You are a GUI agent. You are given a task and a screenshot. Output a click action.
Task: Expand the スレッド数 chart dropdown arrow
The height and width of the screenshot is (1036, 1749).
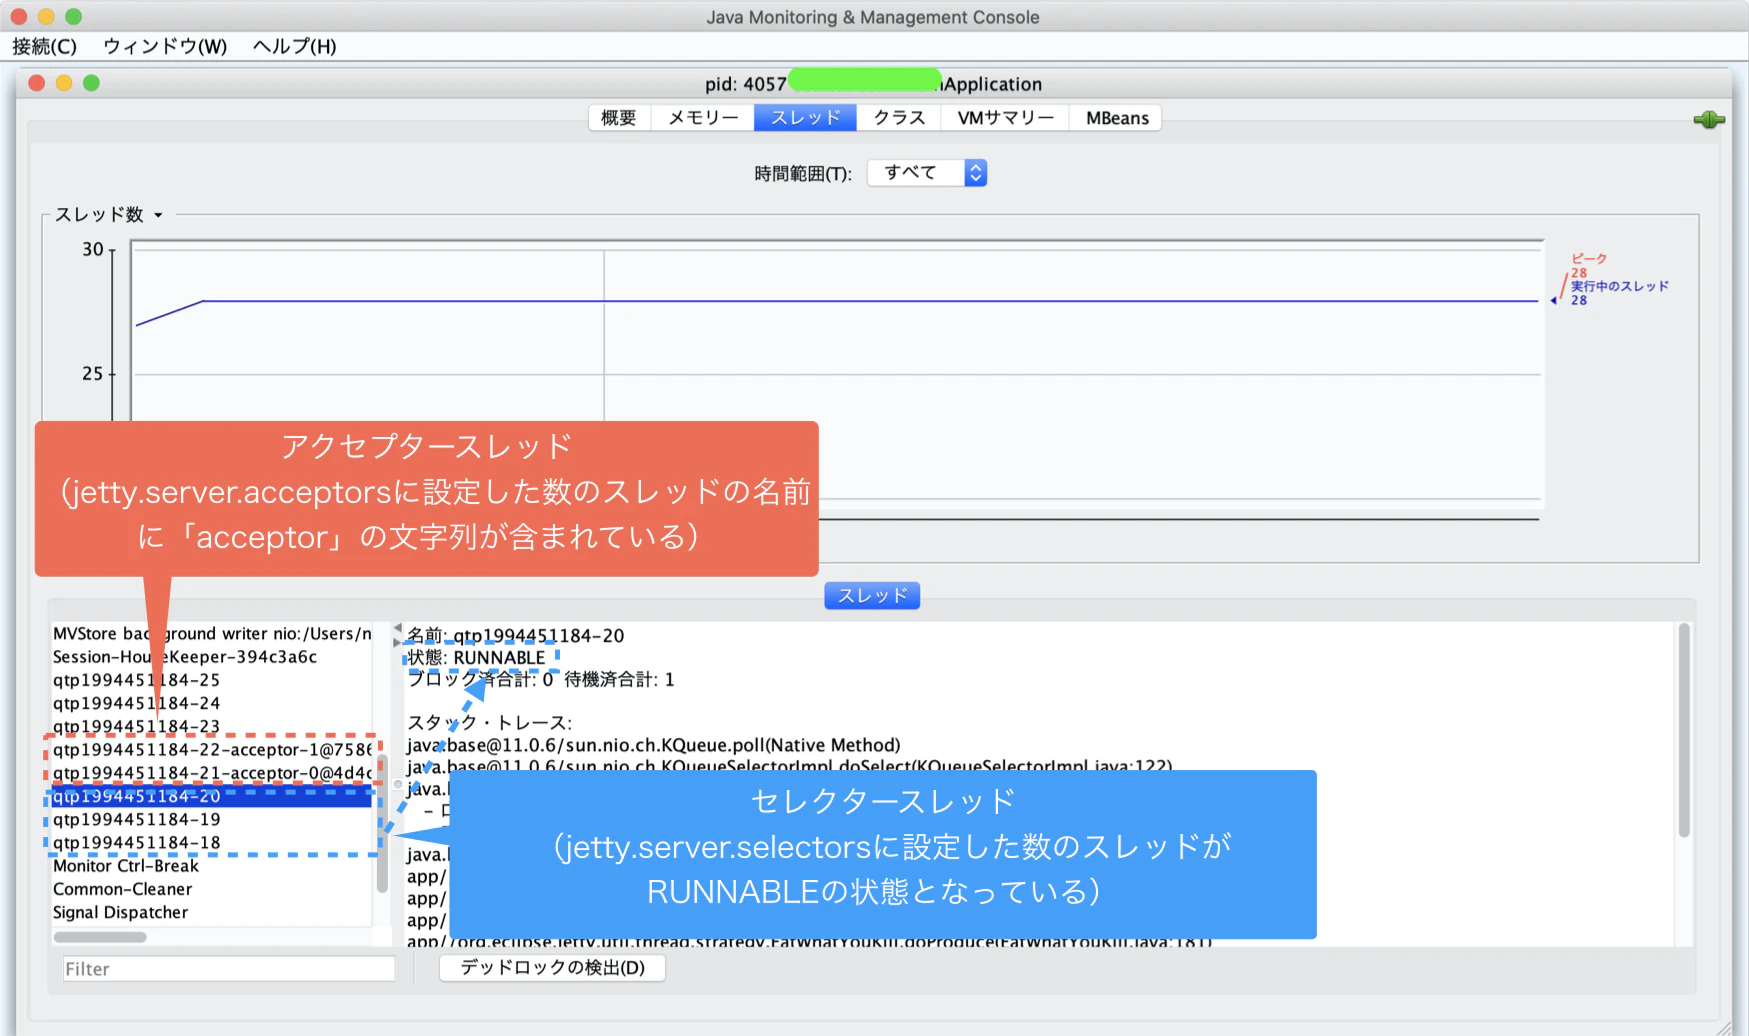coord(158,215)
